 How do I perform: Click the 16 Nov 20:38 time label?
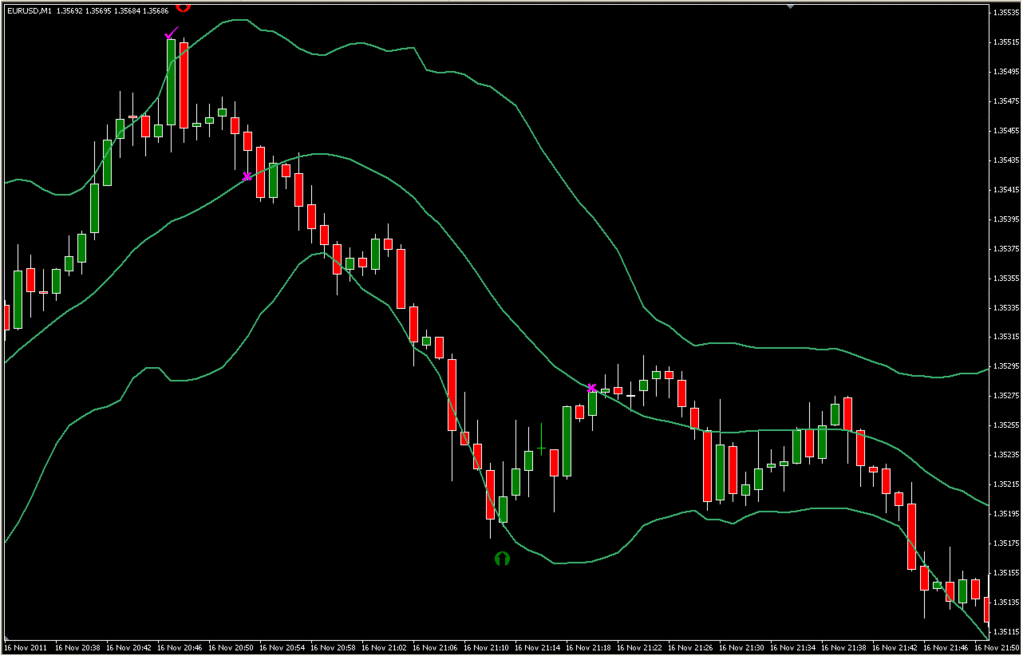tap(77, 649)
